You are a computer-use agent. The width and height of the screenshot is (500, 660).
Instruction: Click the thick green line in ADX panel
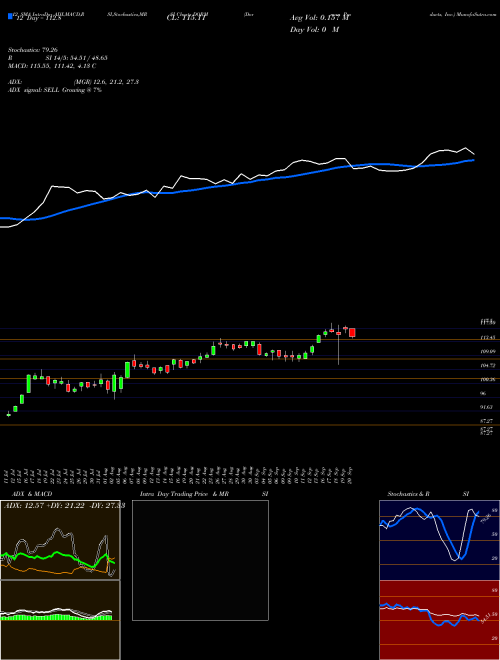click(x=57, y=557)
